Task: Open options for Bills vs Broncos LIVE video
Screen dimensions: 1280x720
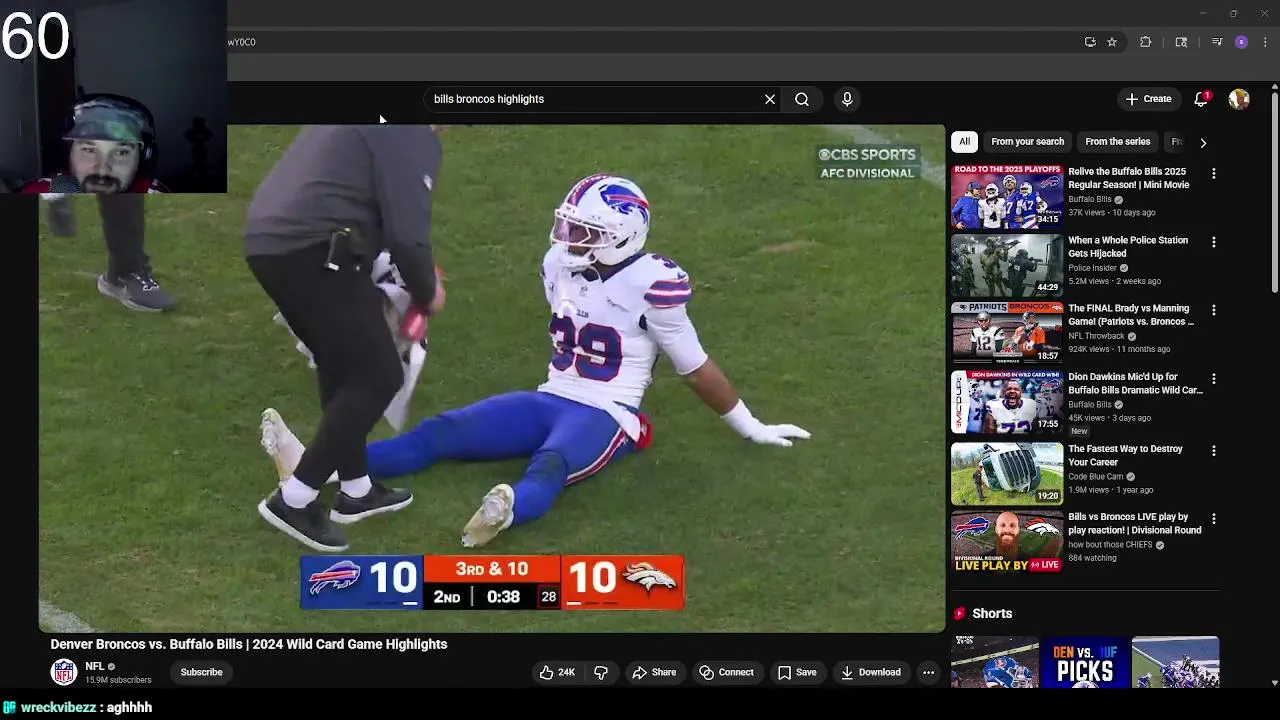Action: click(1214, 519)
